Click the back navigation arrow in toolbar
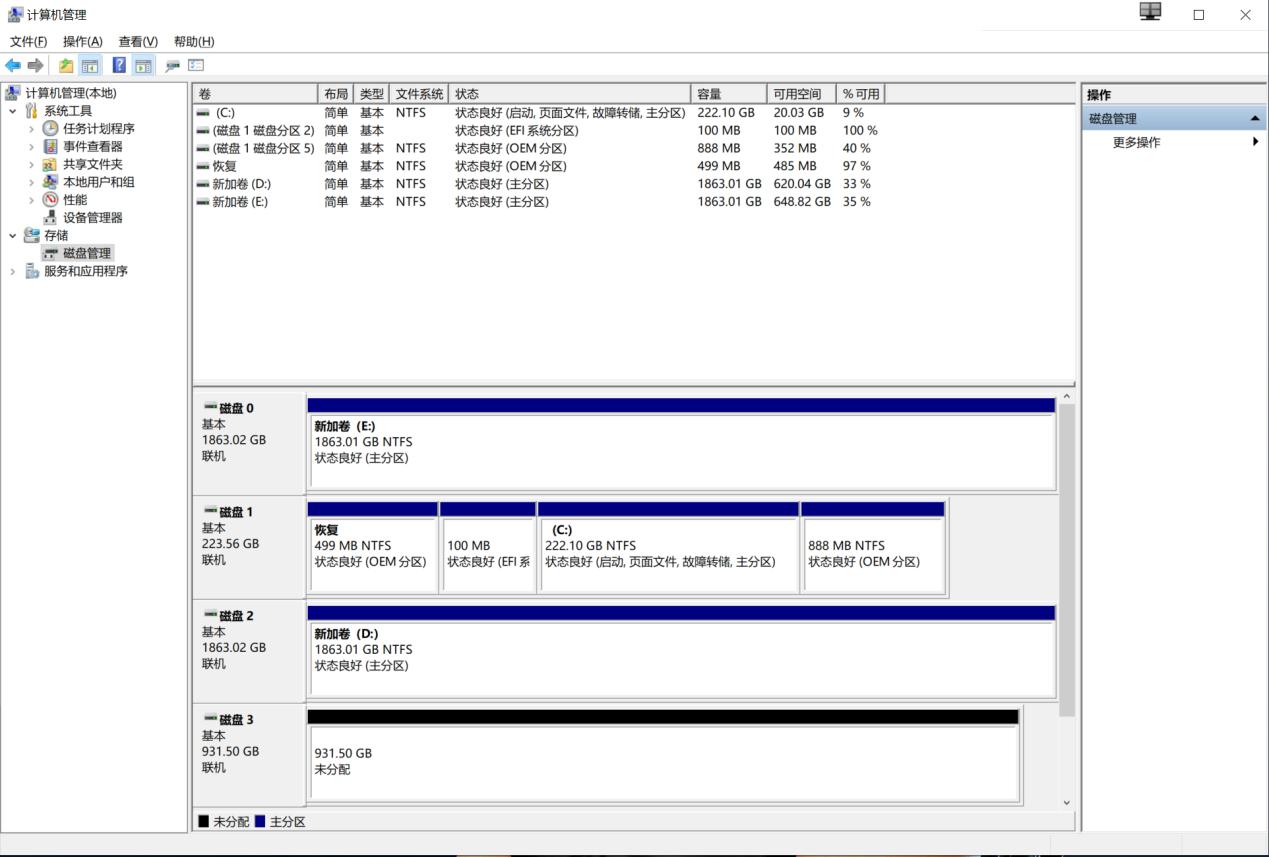The height and width of the screenshot is (857, 1269). coord(11,64)
